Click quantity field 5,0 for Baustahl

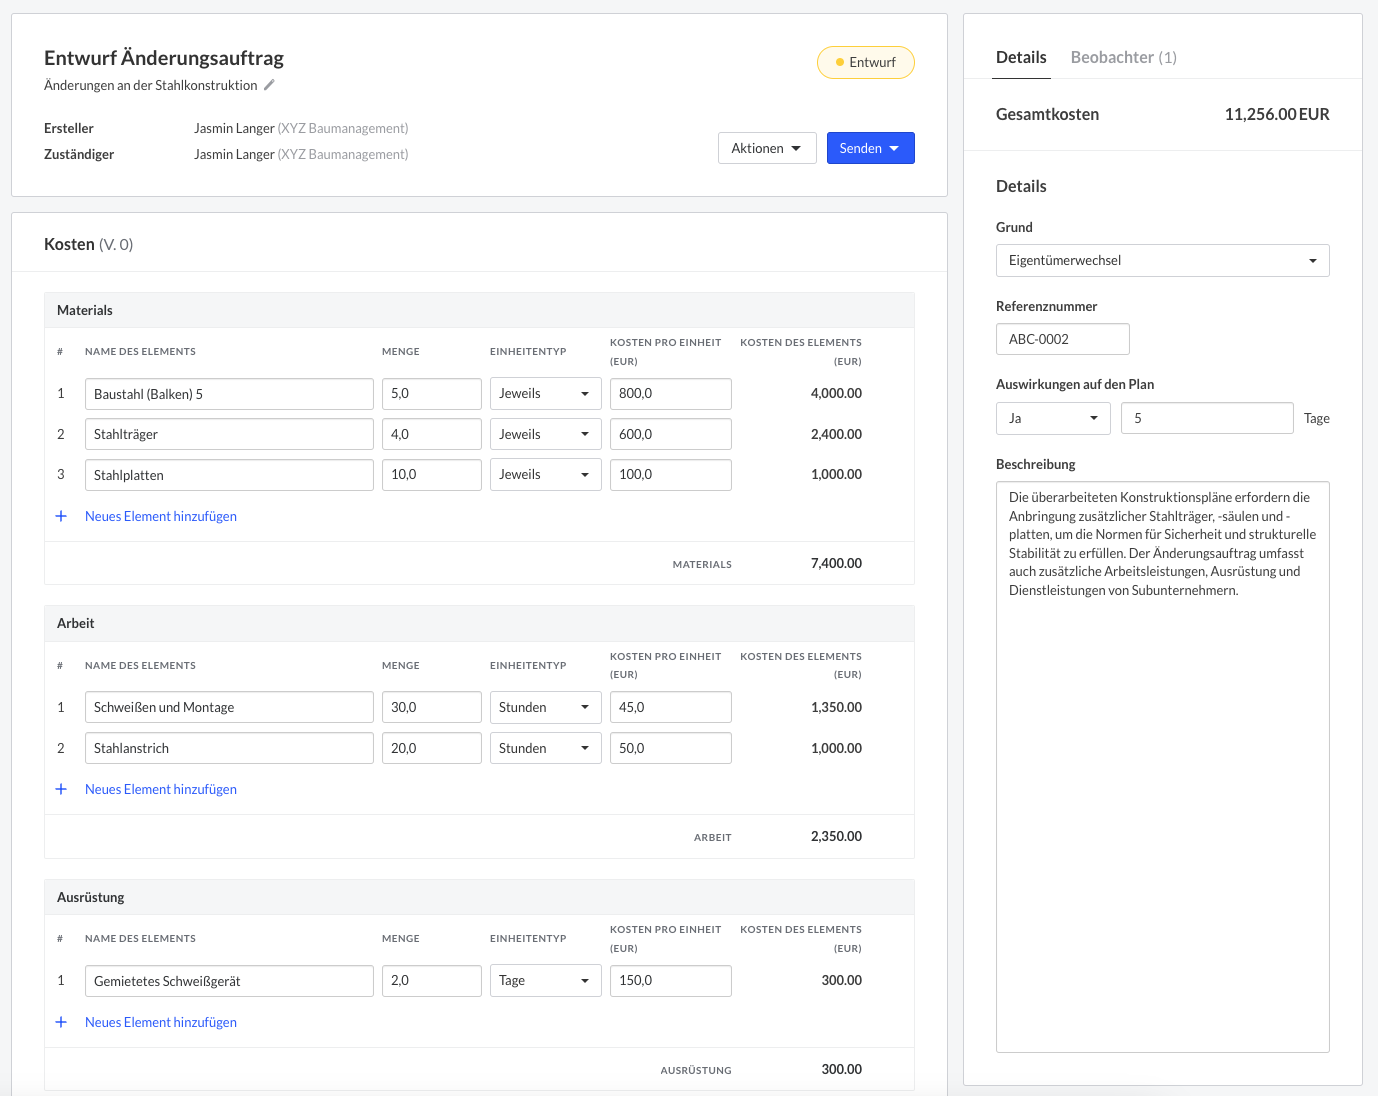click(431, 394)
